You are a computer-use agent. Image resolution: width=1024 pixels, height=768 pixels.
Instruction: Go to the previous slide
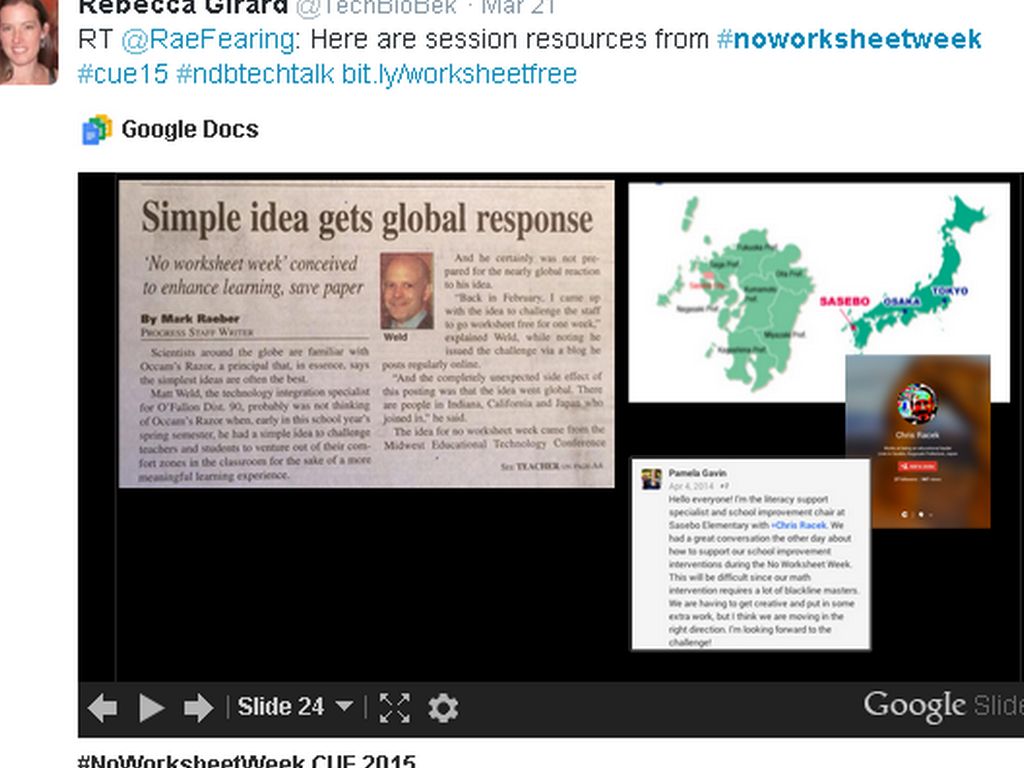pyautogui.click(x=102, y=708)
